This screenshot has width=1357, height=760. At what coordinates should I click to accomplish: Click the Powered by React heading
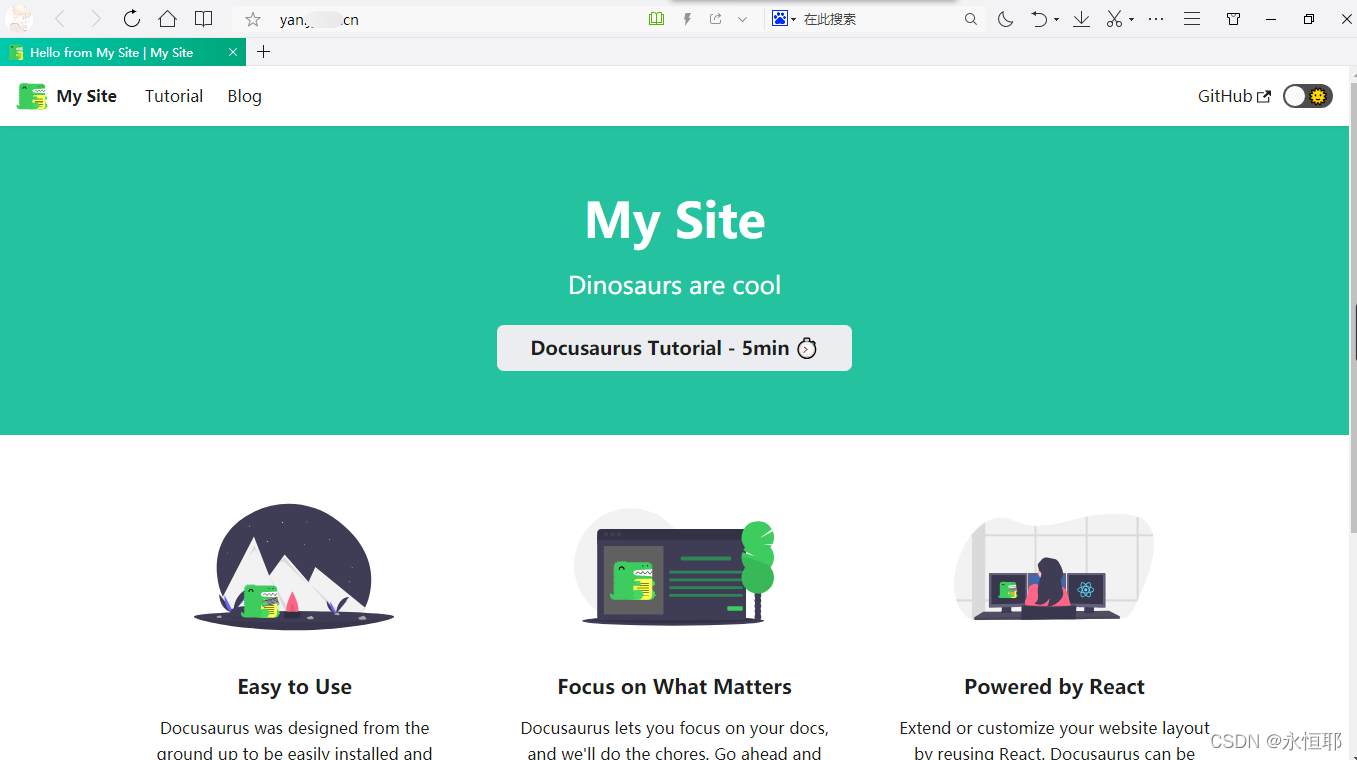click(1055, 687)
